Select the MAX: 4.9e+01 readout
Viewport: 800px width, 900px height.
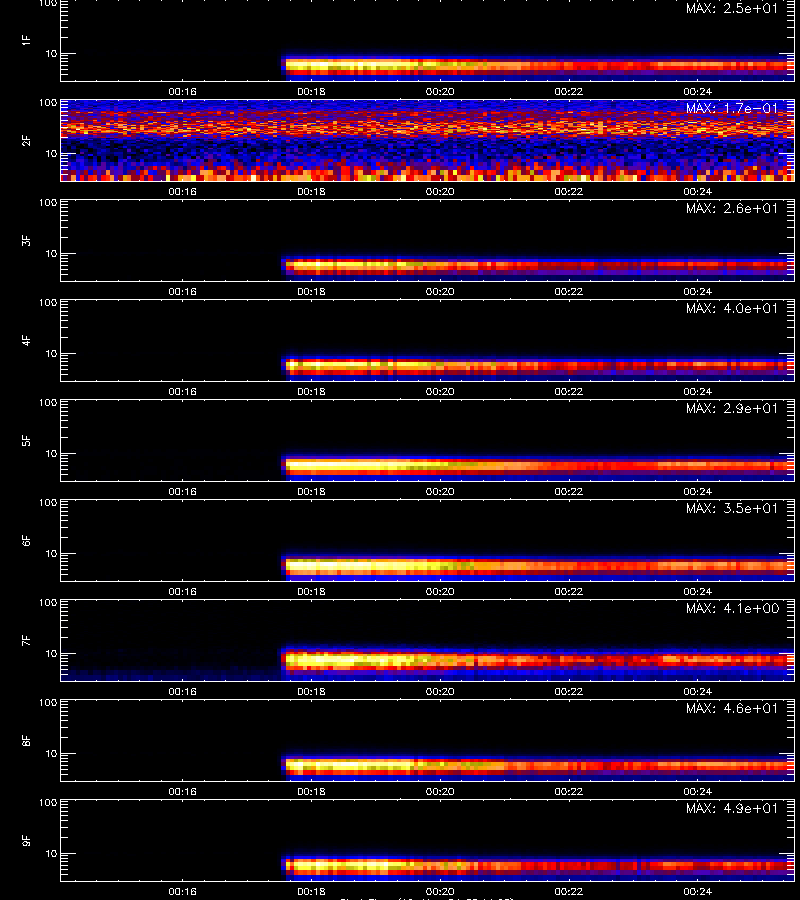point(732,808)
